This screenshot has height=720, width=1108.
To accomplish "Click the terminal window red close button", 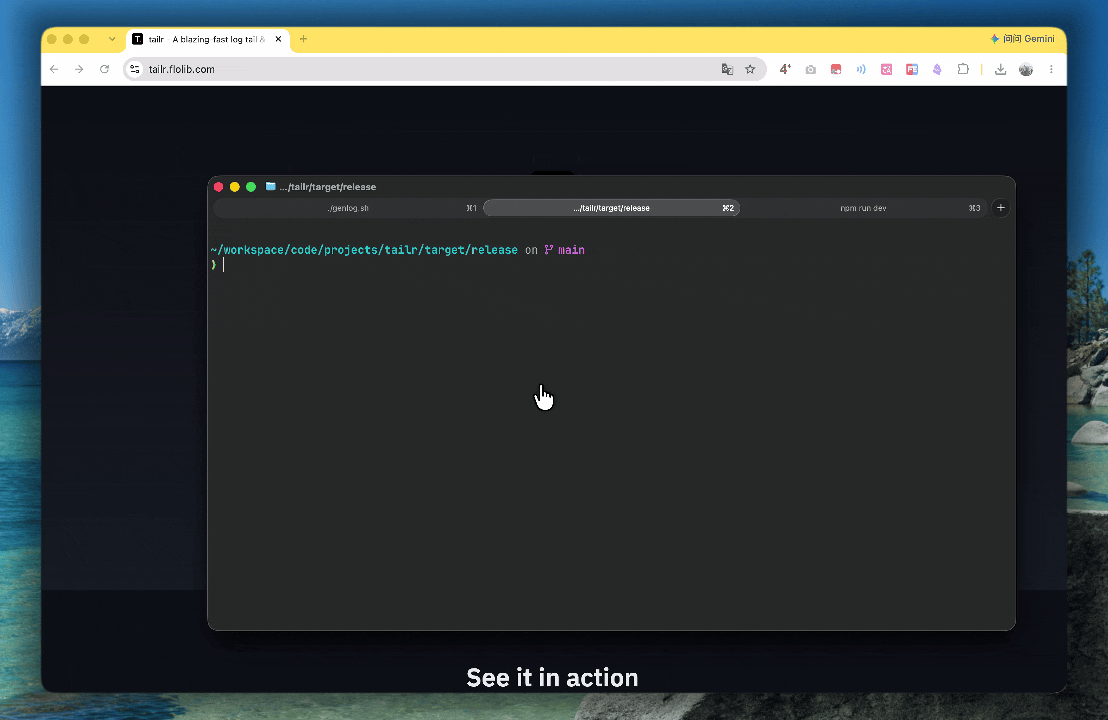I will click(218, 187).
